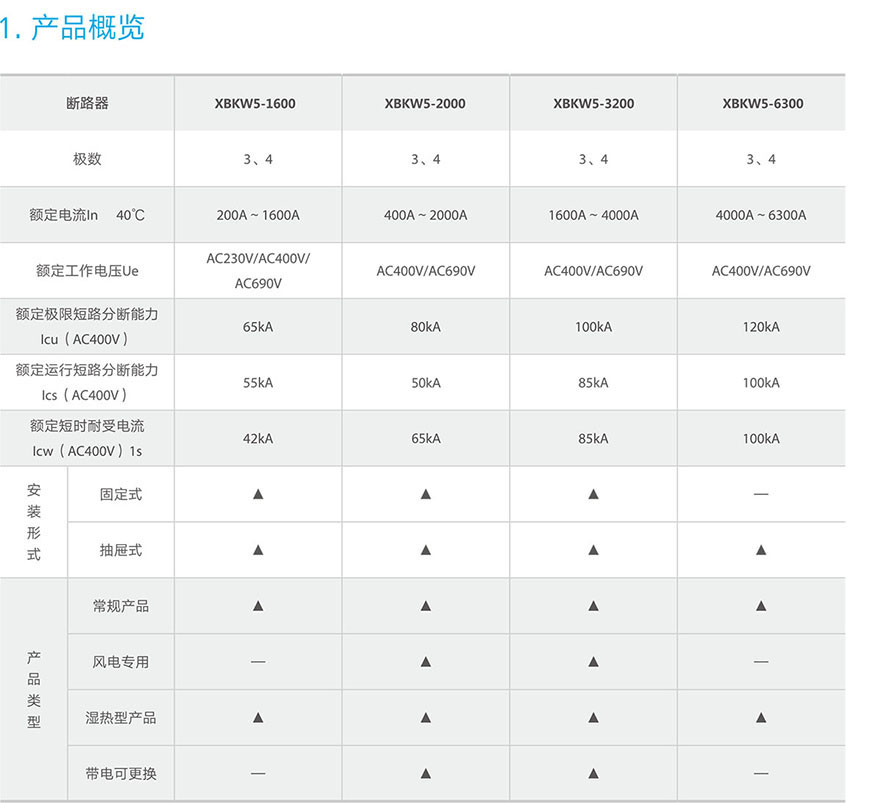The height and width of the screenshot is (803, 882).
Task: Click the 固定式 triangle under XBKW5-1600
Action: [258, 494]
